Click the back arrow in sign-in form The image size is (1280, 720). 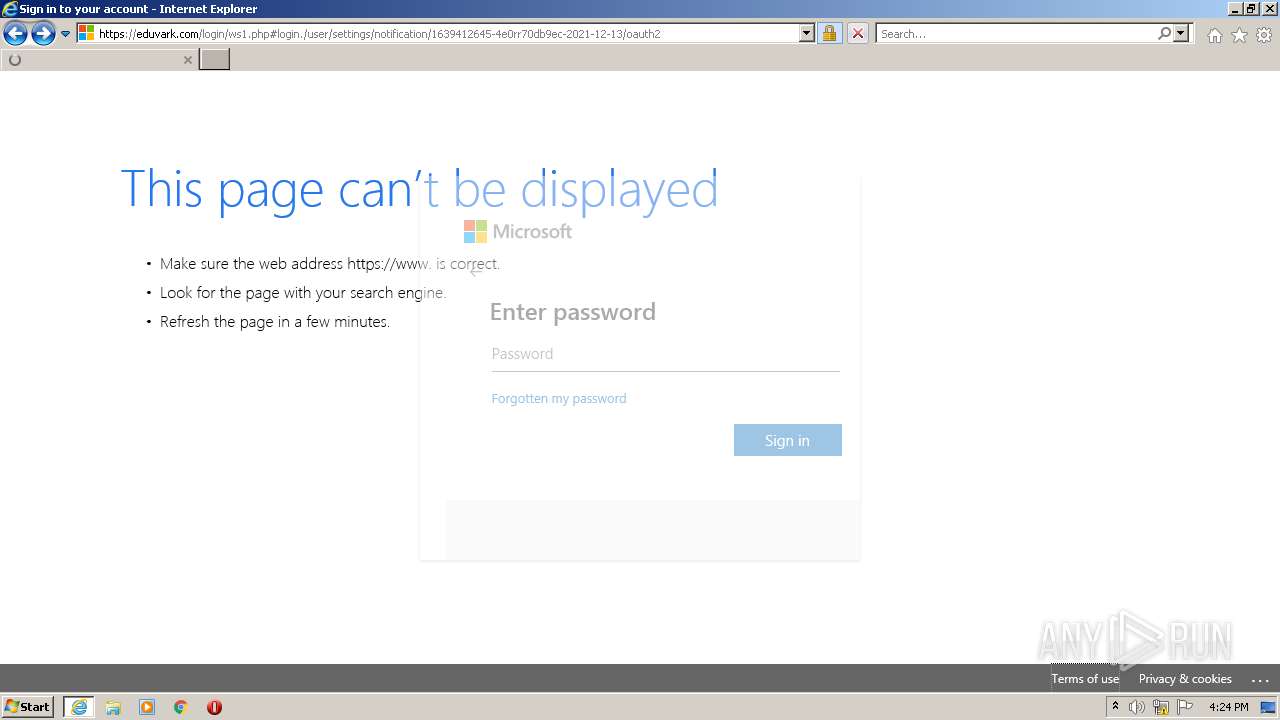[476, 270]
